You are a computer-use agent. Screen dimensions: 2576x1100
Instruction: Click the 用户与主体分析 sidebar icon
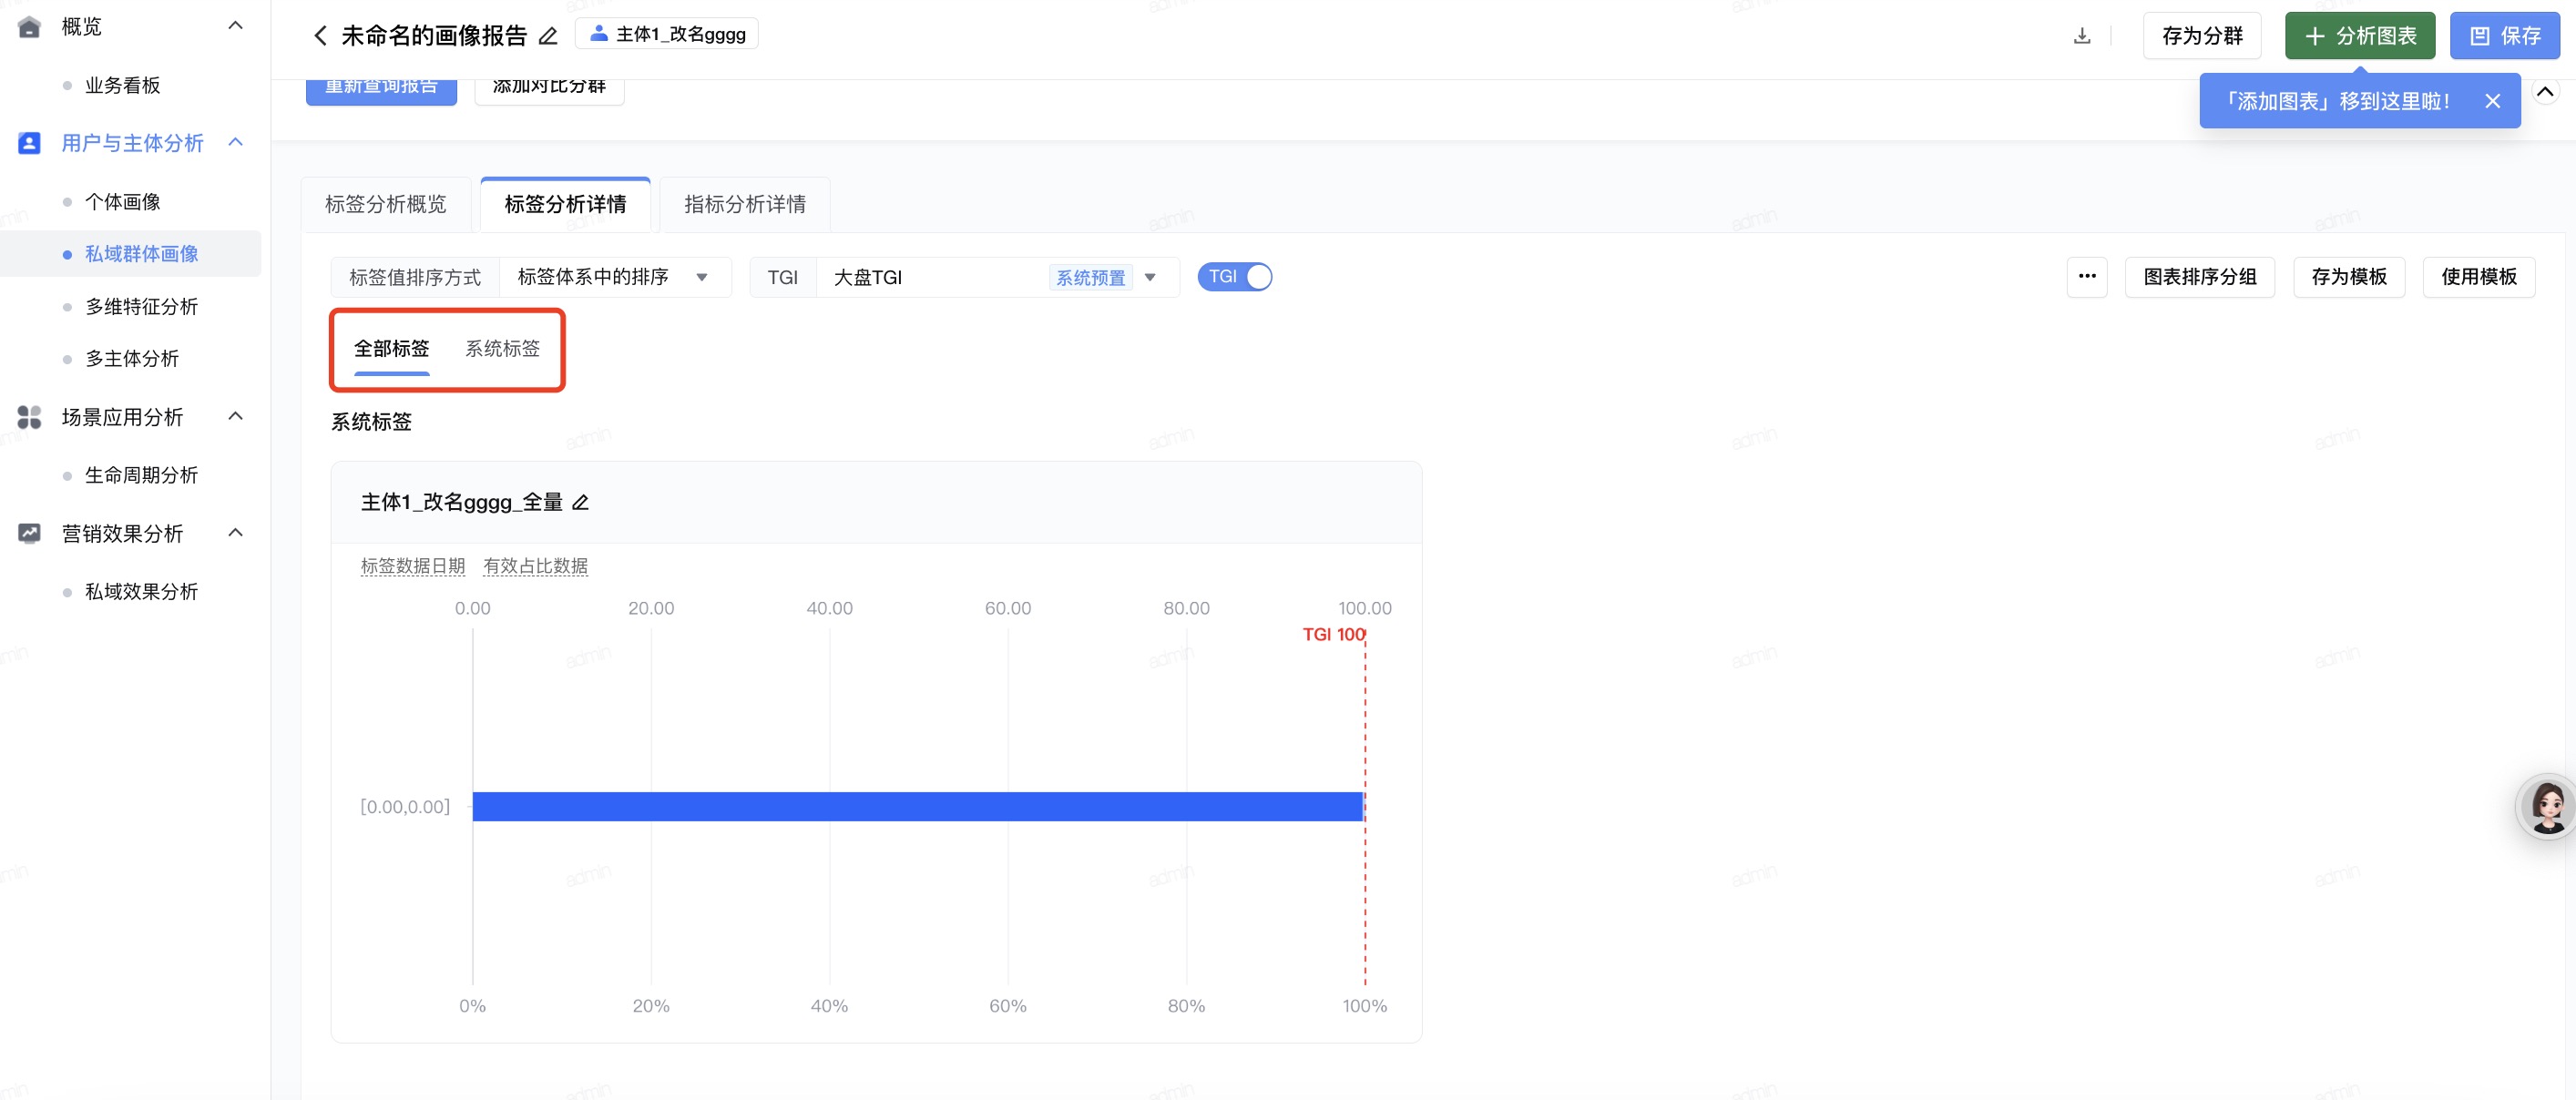[x=29, y=143]
